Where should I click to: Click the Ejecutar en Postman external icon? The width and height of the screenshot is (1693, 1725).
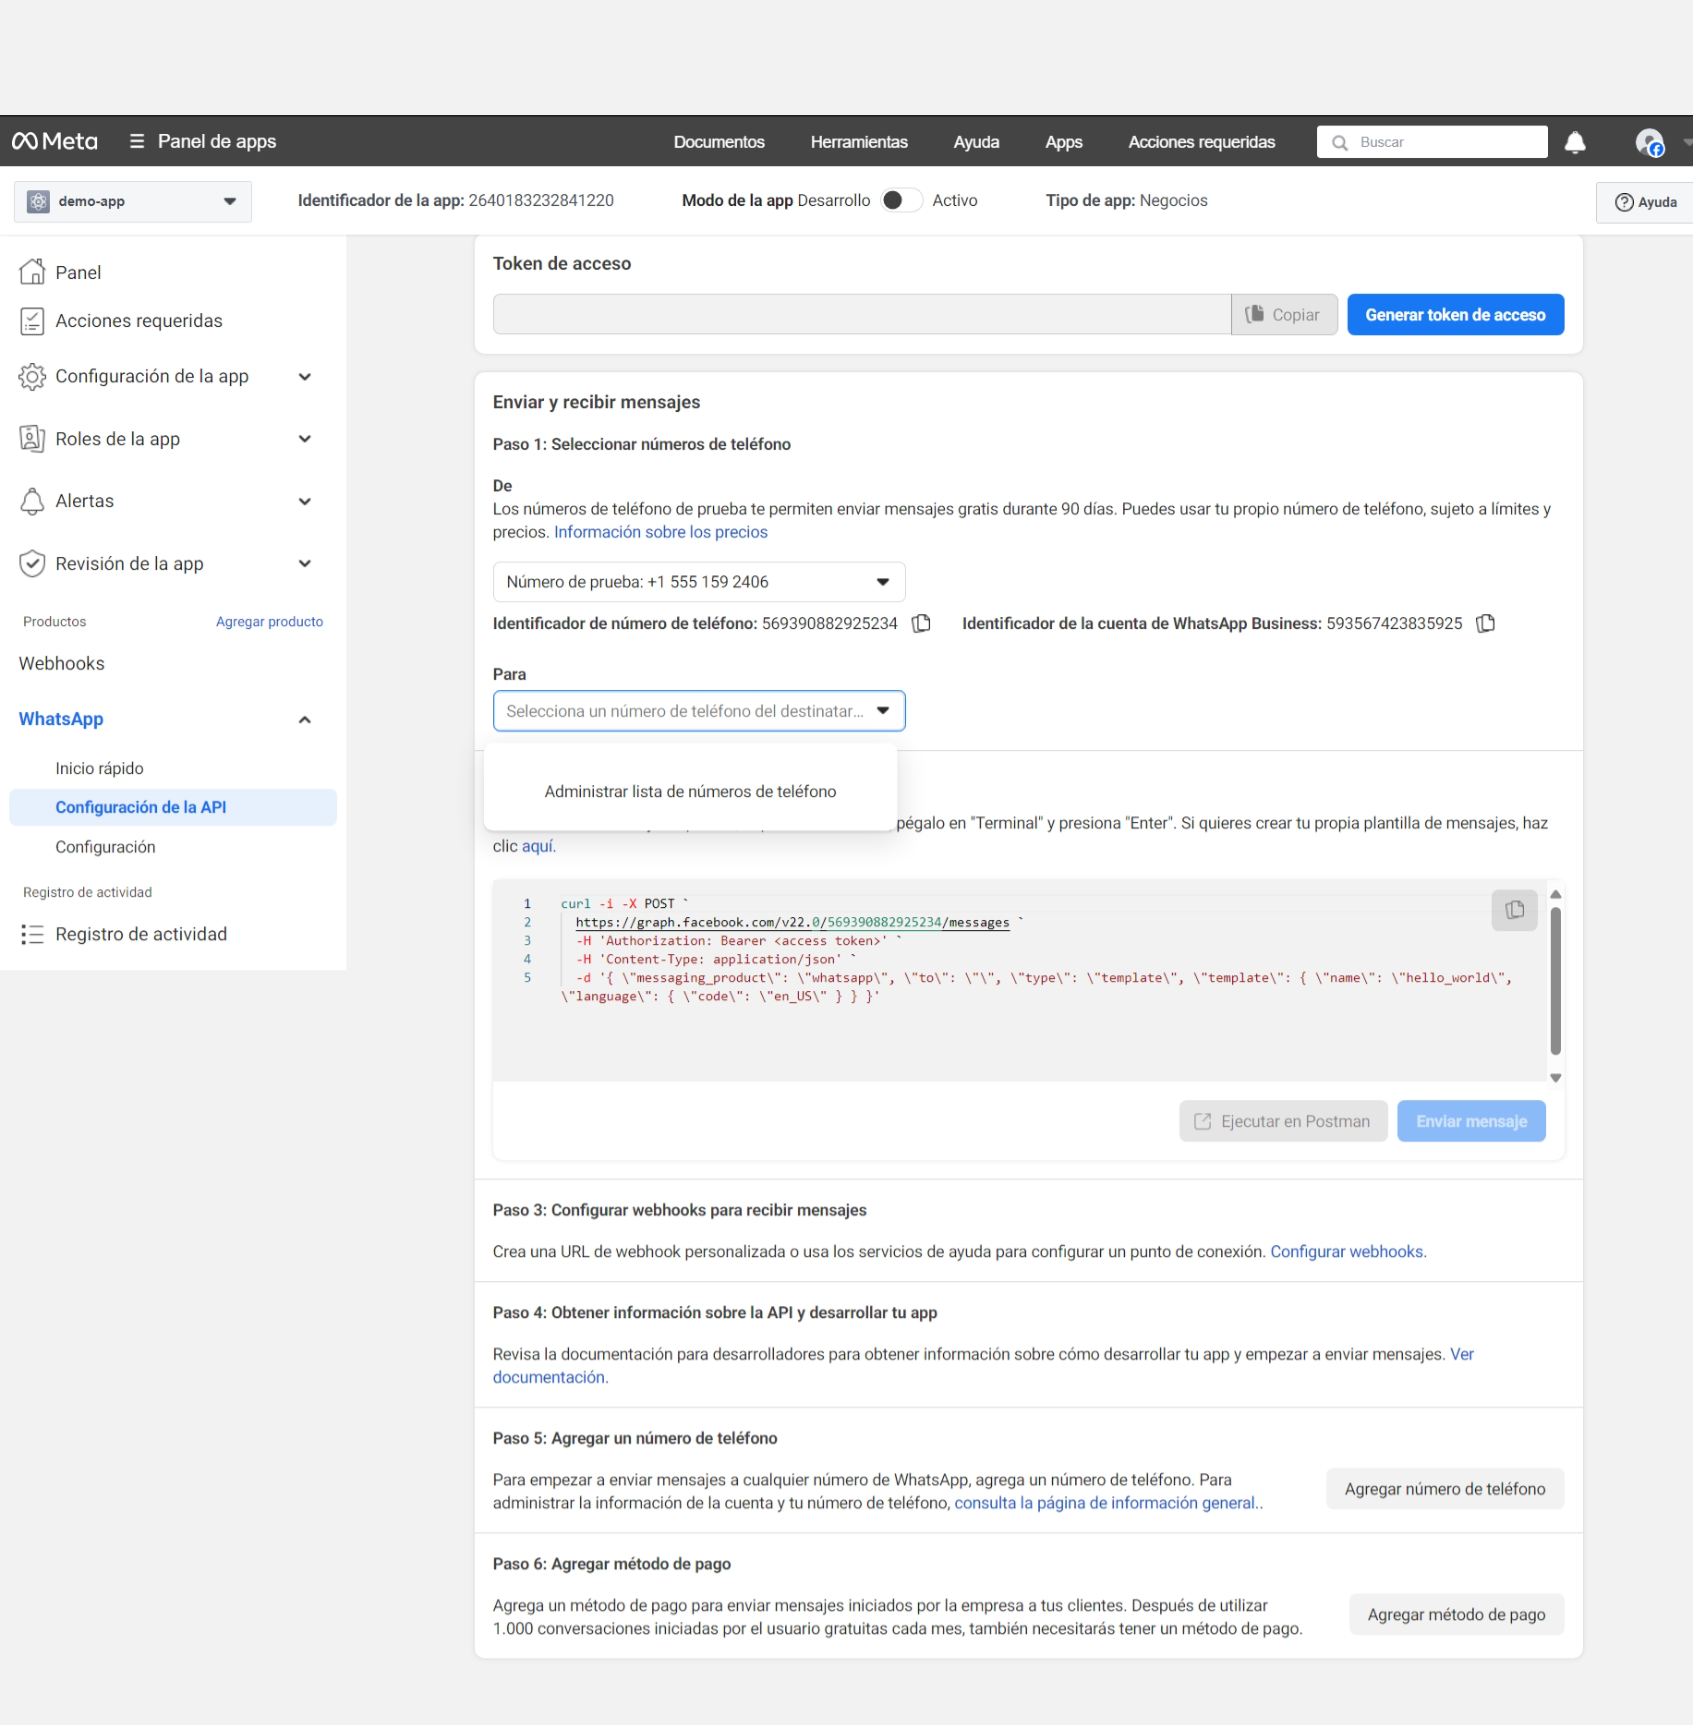click(1203, 1121)
